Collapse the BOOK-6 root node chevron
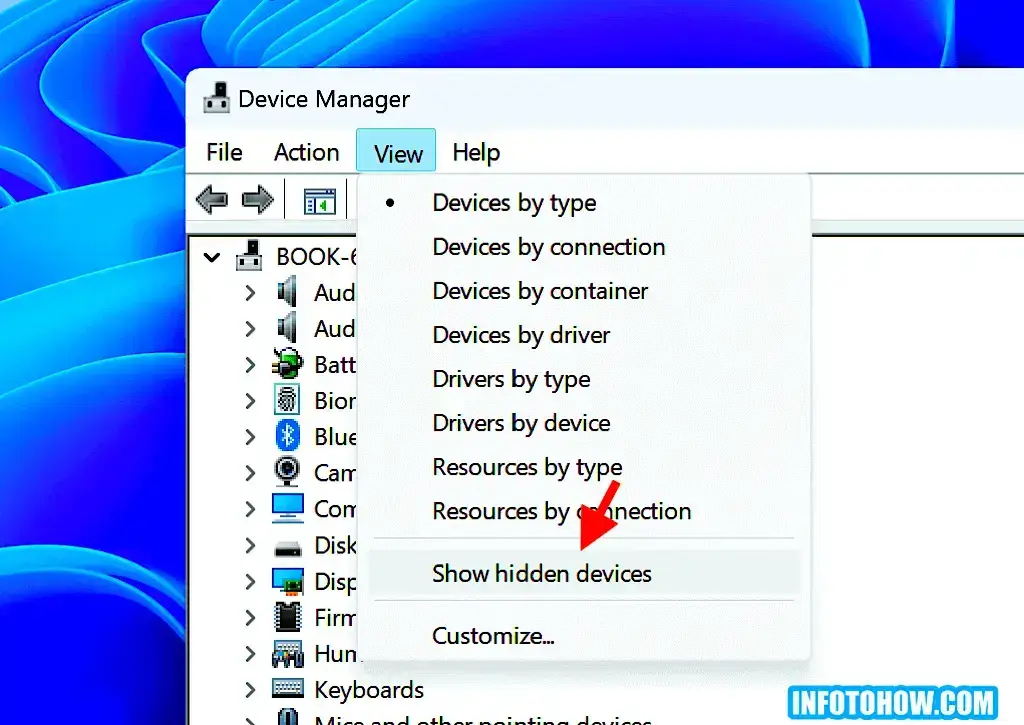The image size is (1024, 725). click(212, 257)
